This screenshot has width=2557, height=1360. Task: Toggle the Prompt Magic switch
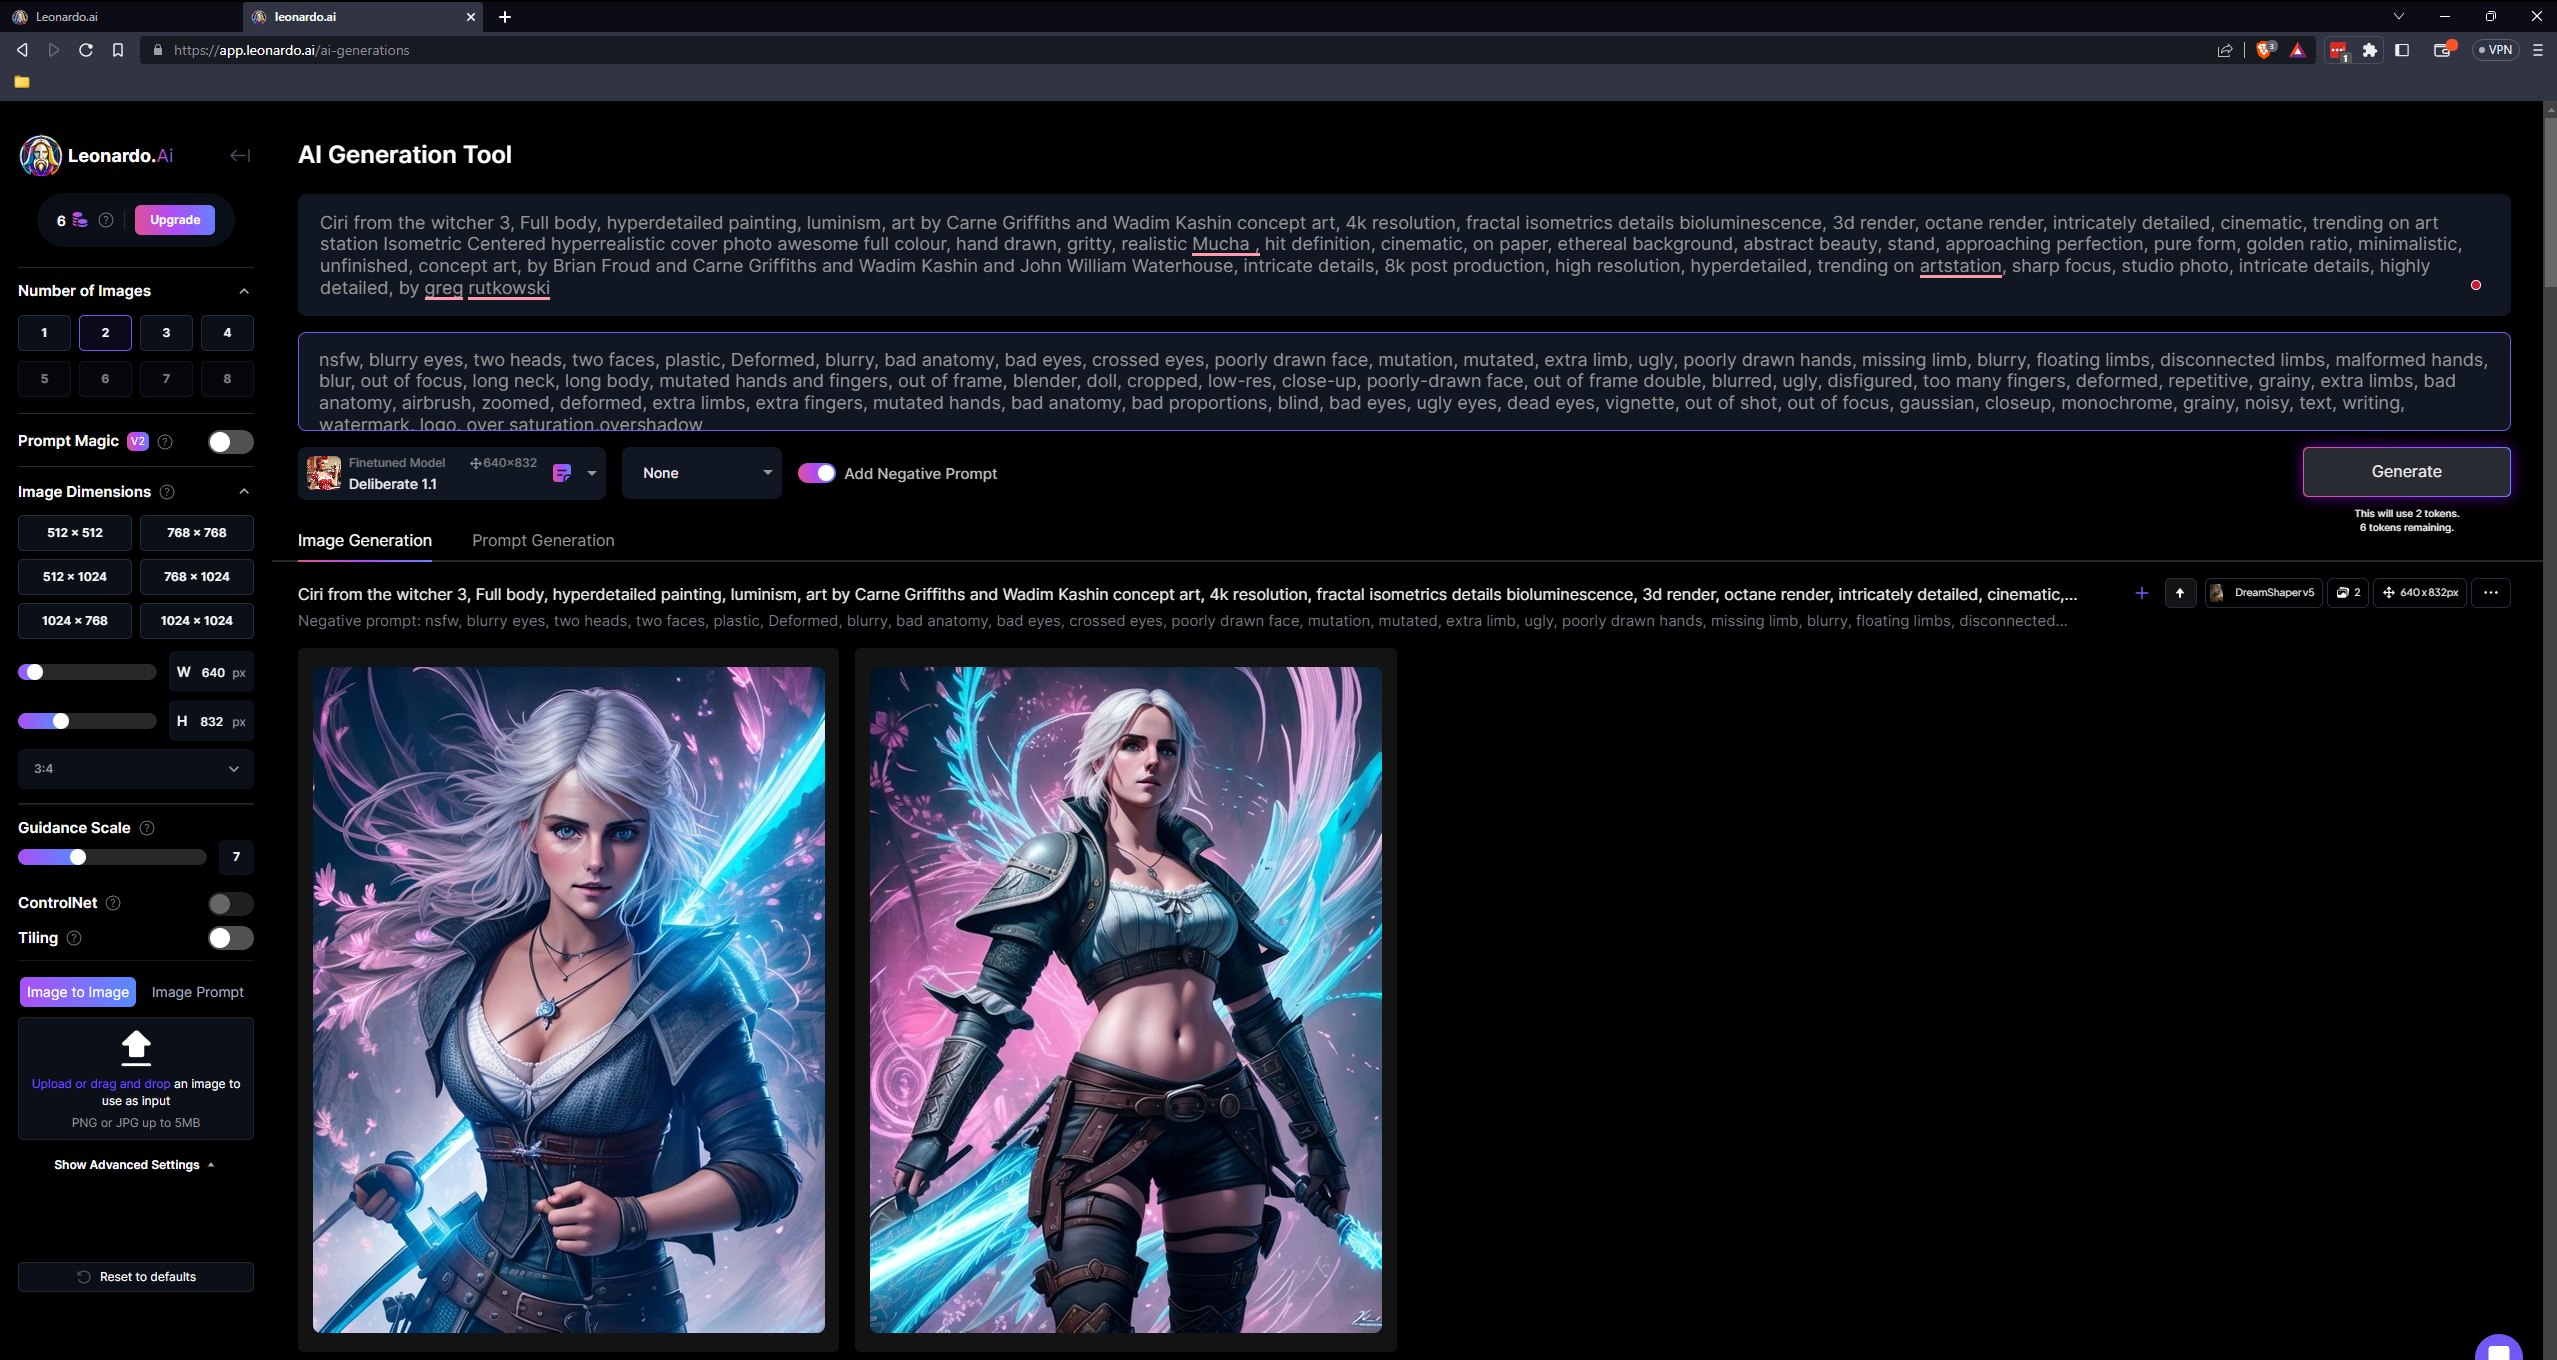click(231, 442)
